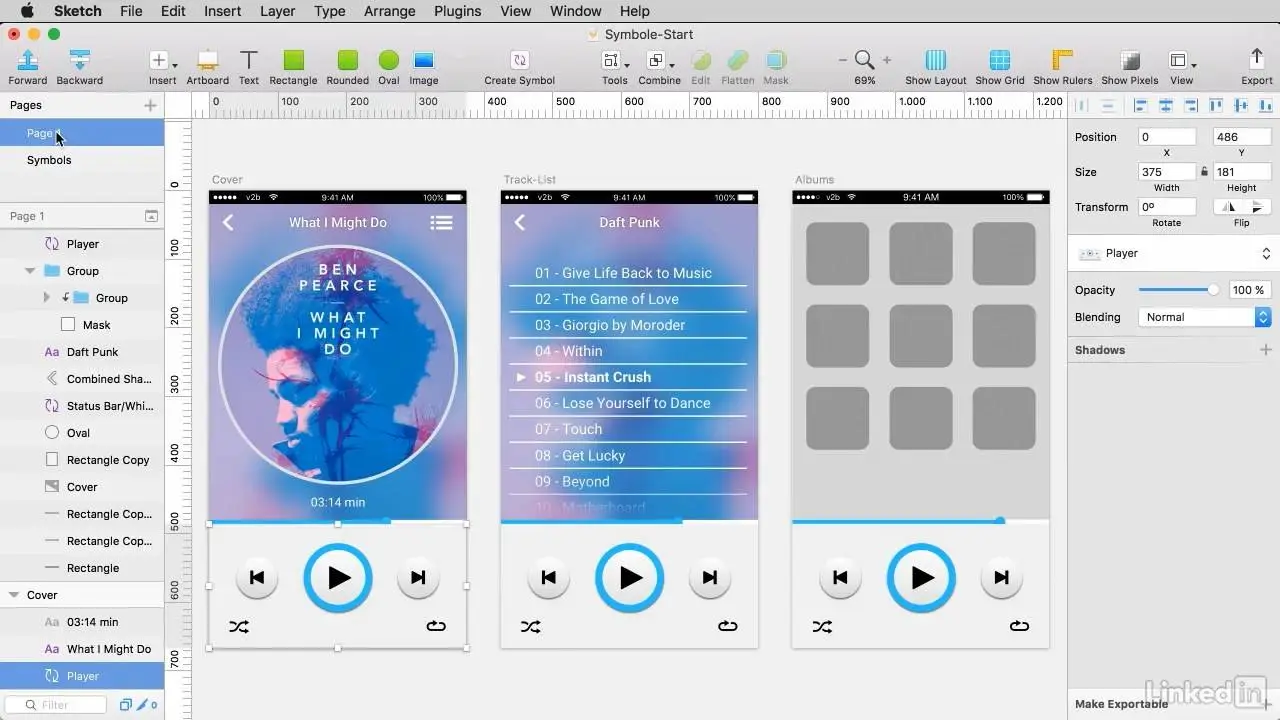
Task: Click the Backward arrange tool
Action: (x=79, y=66)
